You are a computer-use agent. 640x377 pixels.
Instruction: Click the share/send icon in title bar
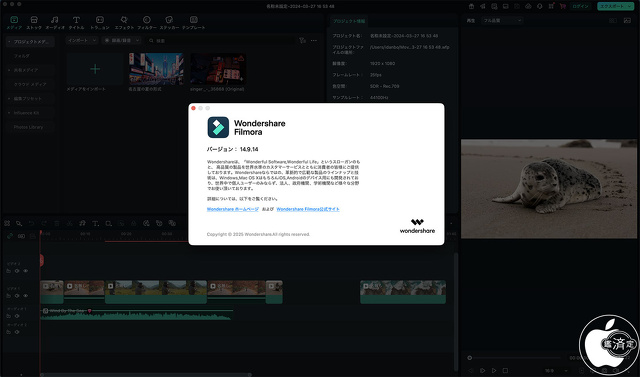pos(483,6)
